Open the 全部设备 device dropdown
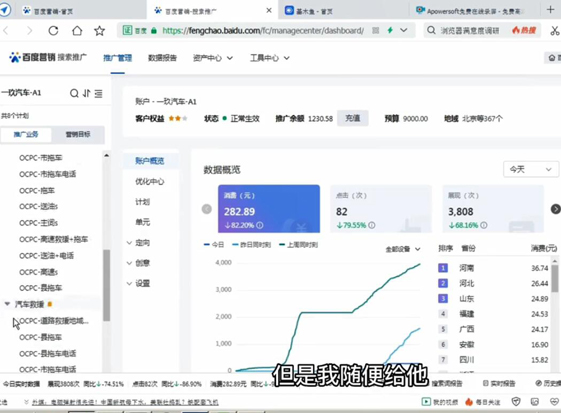Image resolution: width=561 pixels, height=413 pixels. coord(403,249)
